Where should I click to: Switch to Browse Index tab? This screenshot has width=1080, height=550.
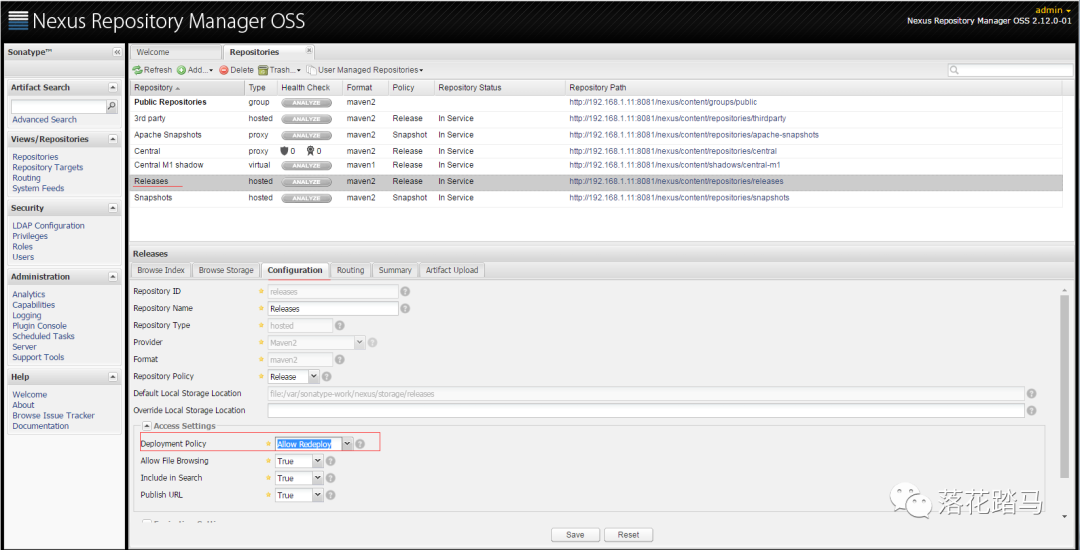(160, 271)
